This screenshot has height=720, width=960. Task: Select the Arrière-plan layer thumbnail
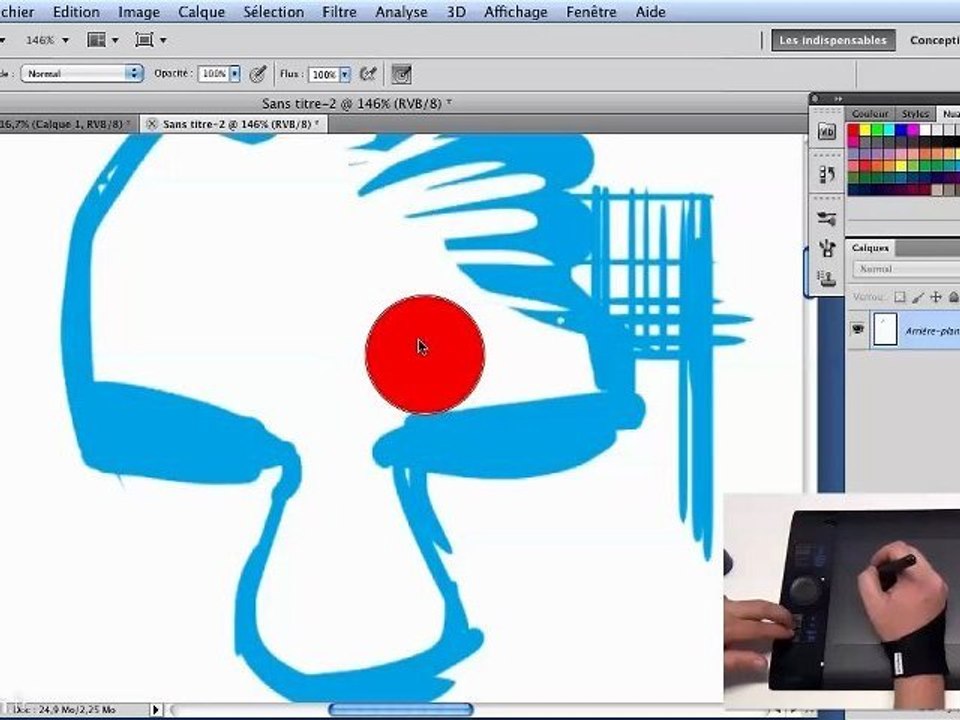[885, 329]
